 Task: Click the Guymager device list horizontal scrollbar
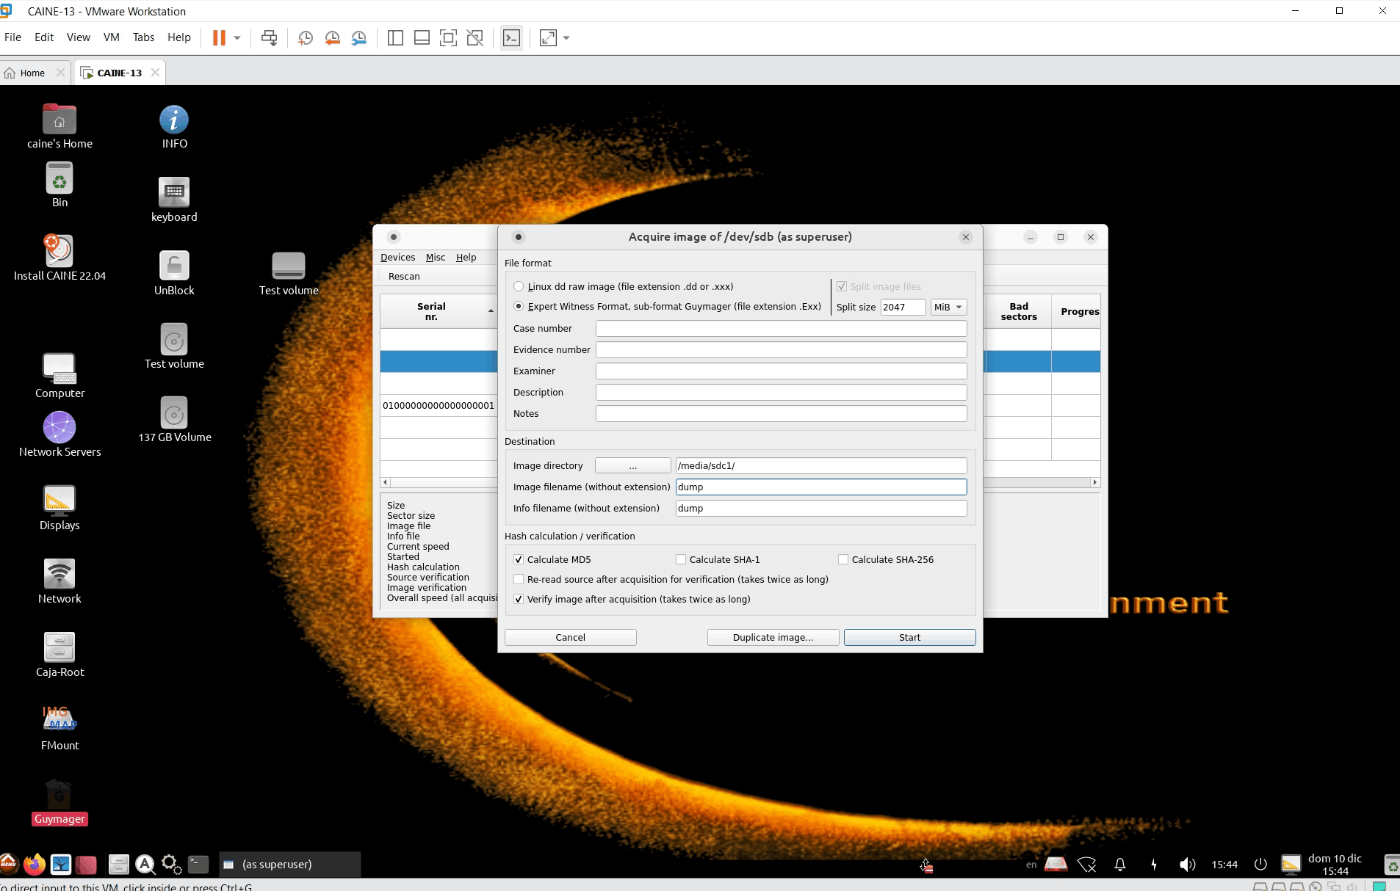click(740, 482)
